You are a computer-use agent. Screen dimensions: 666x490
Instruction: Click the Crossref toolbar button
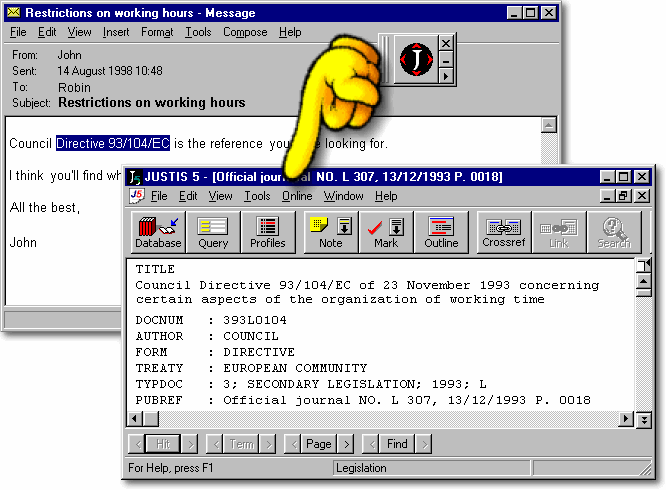click(504, 232)
